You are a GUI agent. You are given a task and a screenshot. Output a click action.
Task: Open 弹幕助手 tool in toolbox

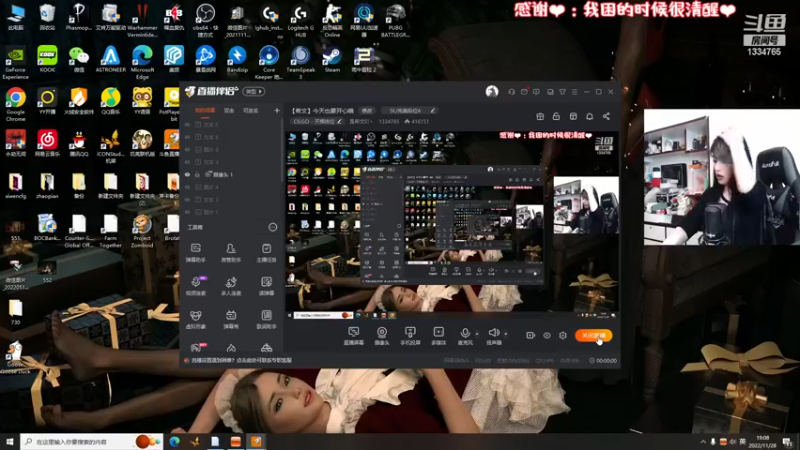click(195, 253)
